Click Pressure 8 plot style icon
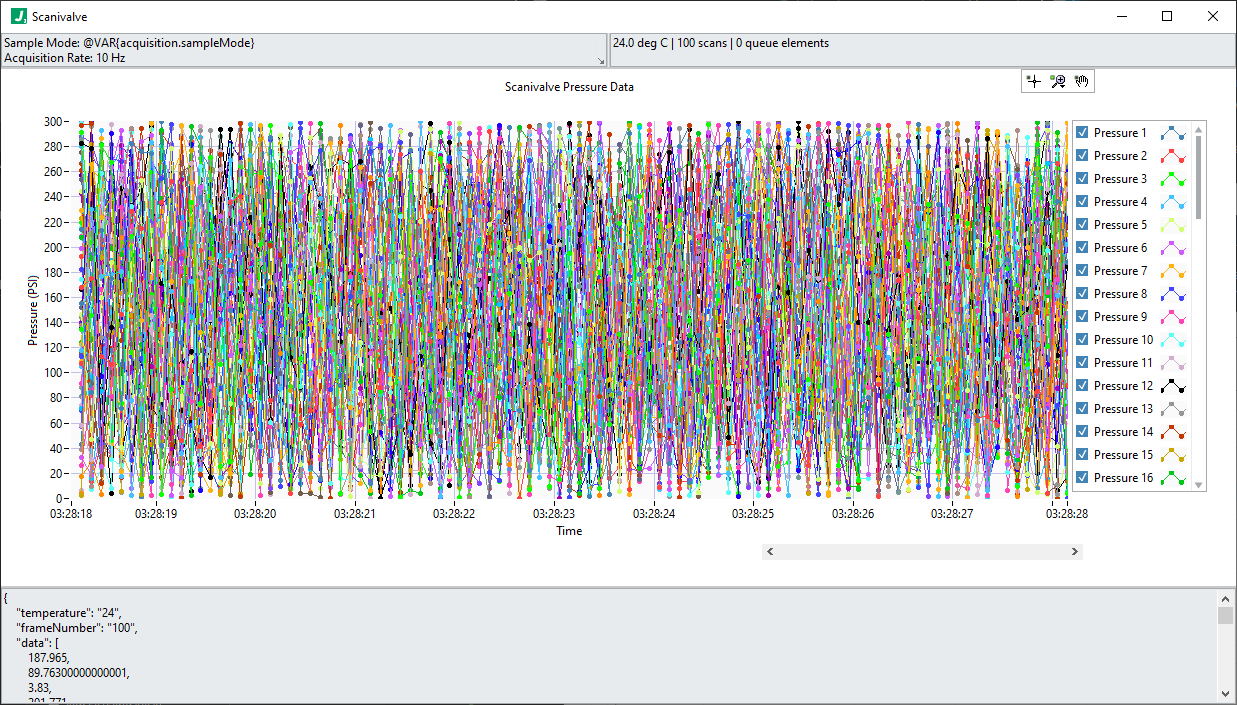The image size is (1237, 705). 1173,294
